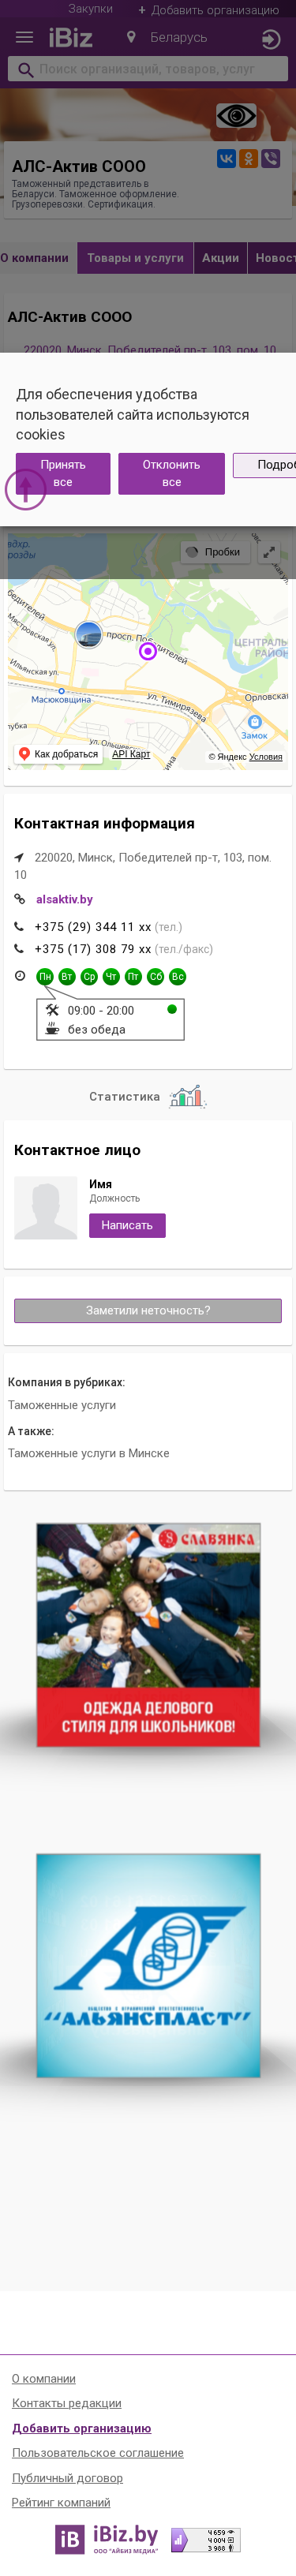This screenshot has width=296, height=2576.
Task: Open Статистика chart section
Action: 147,1096
